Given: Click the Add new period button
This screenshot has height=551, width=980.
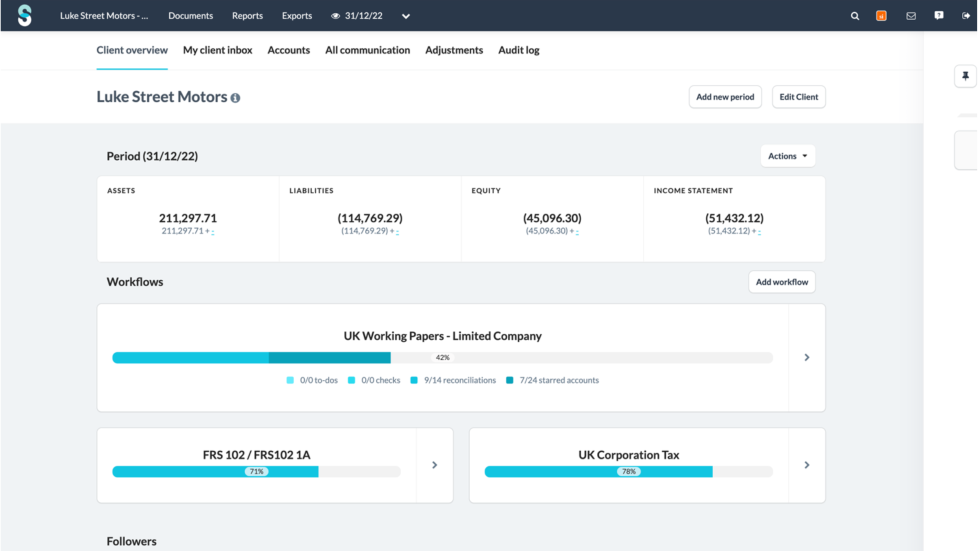Looking at the screenshot, I should point(725,97).
